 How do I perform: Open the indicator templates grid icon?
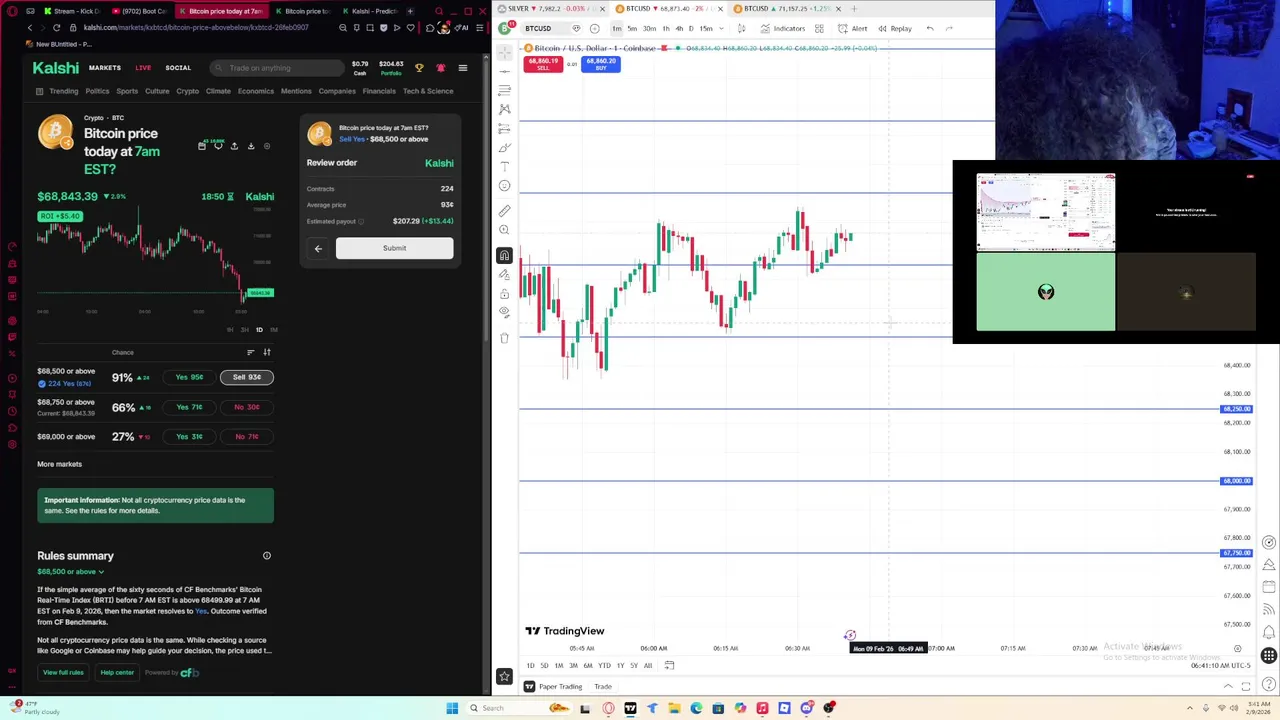click(819, 28)
